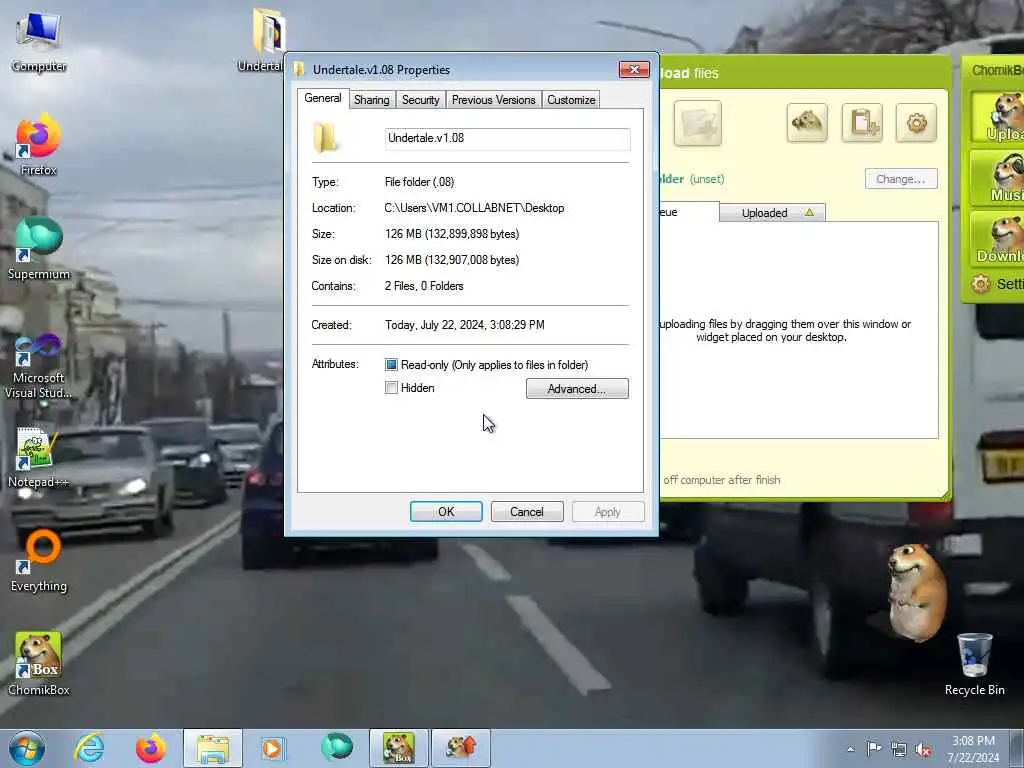Click the '(unset)' folder text in ChomikBox
Screen dimensions: 1024x768
click(707, 179)
